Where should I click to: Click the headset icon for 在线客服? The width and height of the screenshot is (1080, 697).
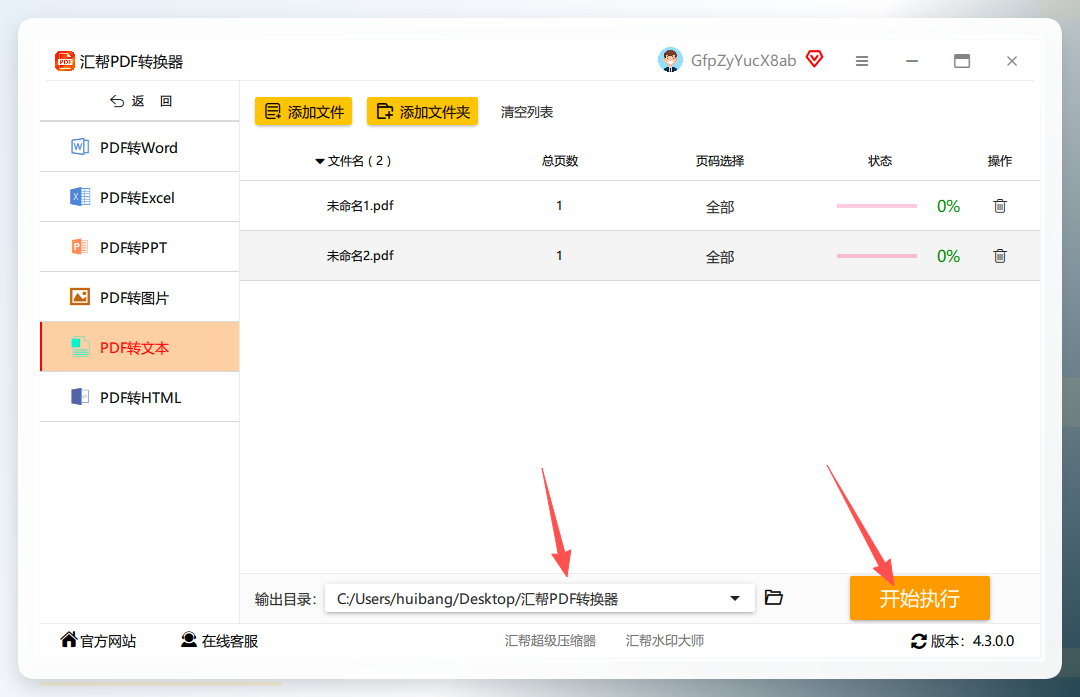coord(189,640)
